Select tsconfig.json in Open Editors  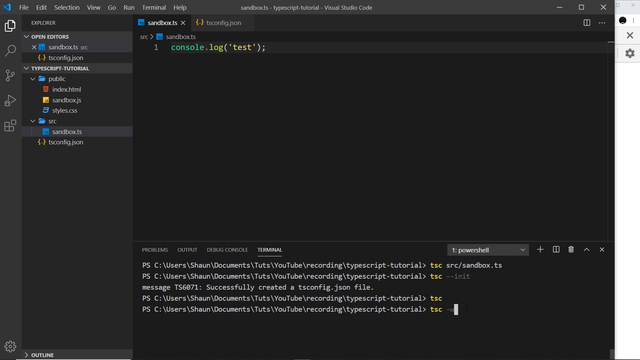click(78, 58)
